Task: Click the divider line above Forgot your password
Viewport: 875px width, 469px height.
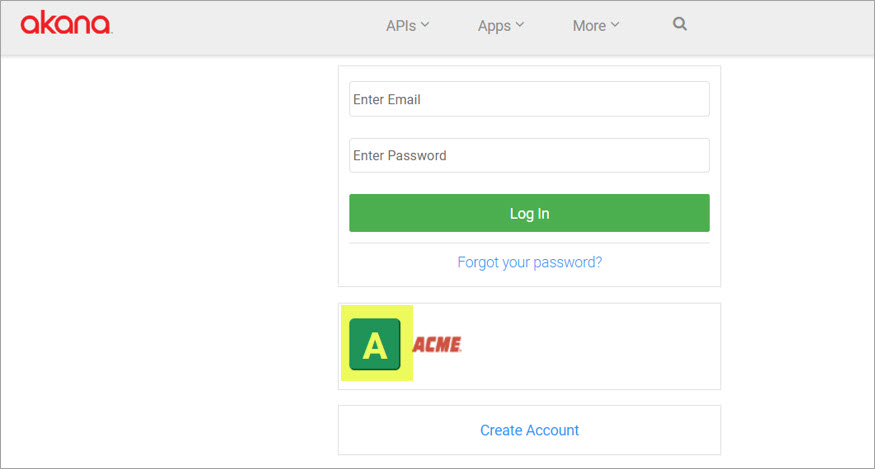Action: [x=530, y=243]
